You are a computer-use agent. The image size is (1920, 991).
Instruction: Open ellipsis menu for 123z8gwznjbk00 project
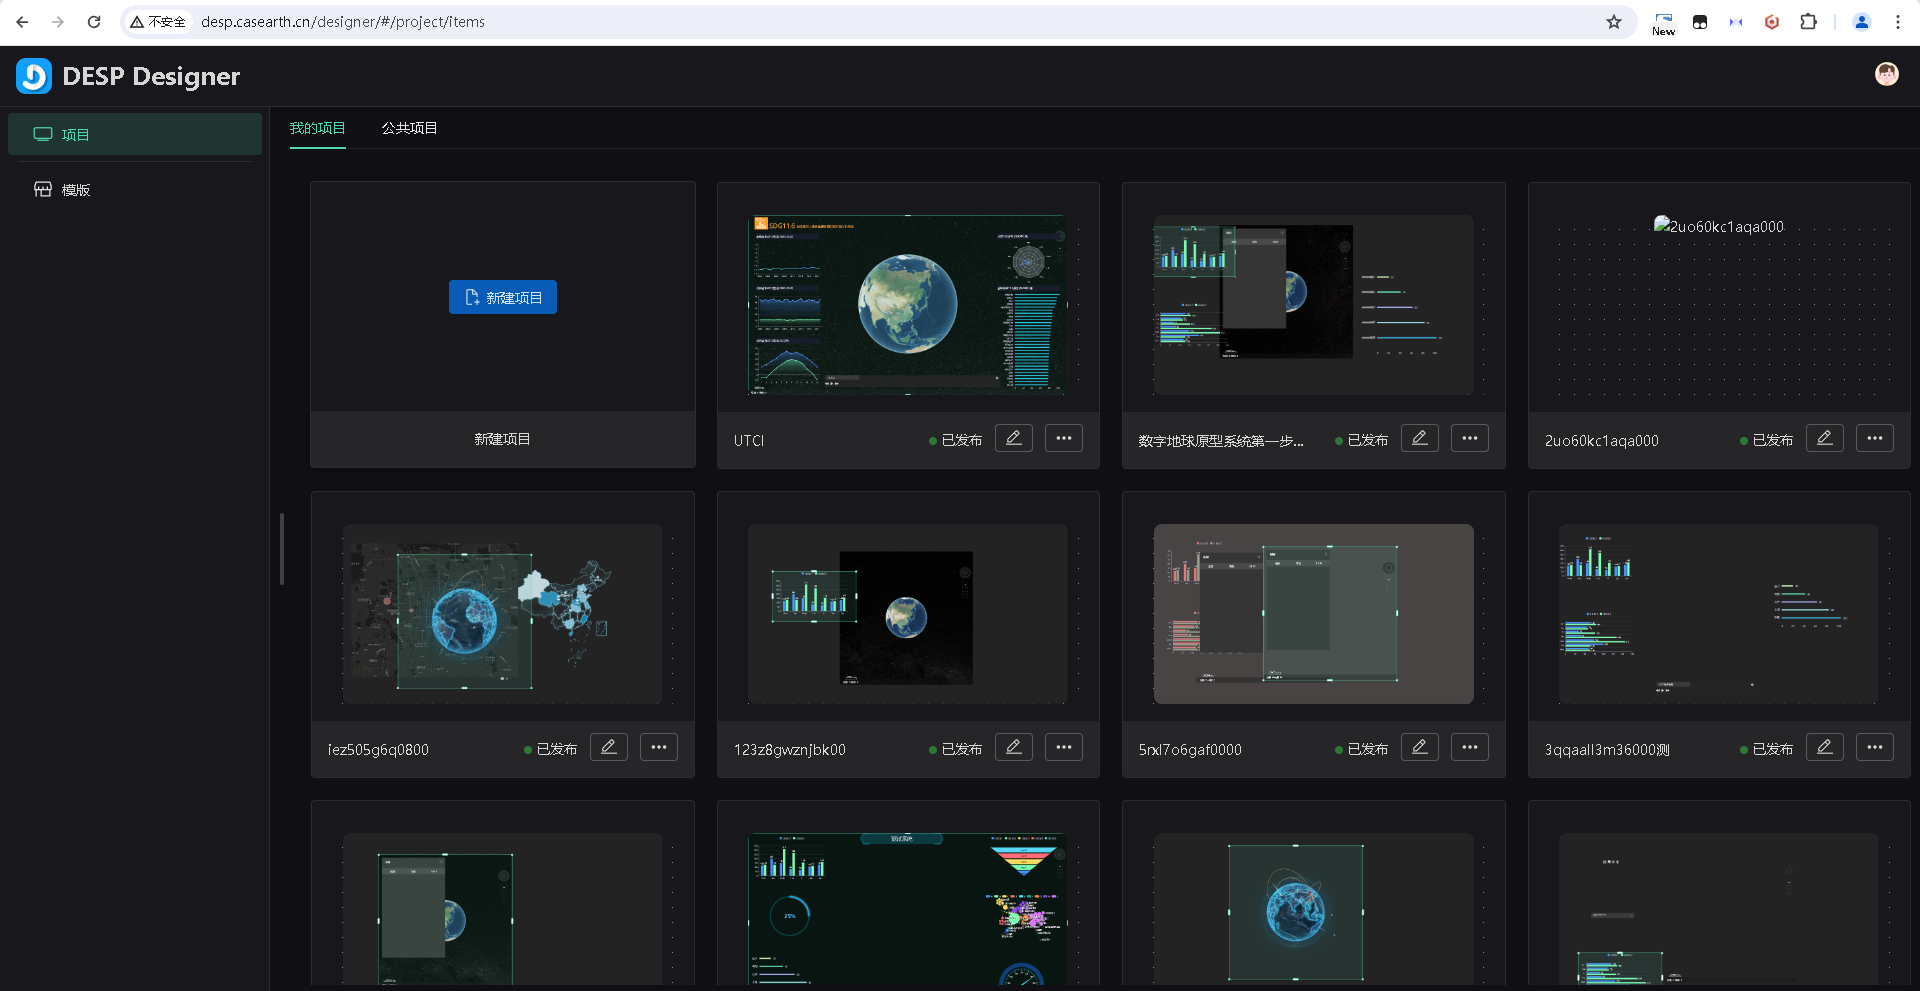[x=1063, y=747]
